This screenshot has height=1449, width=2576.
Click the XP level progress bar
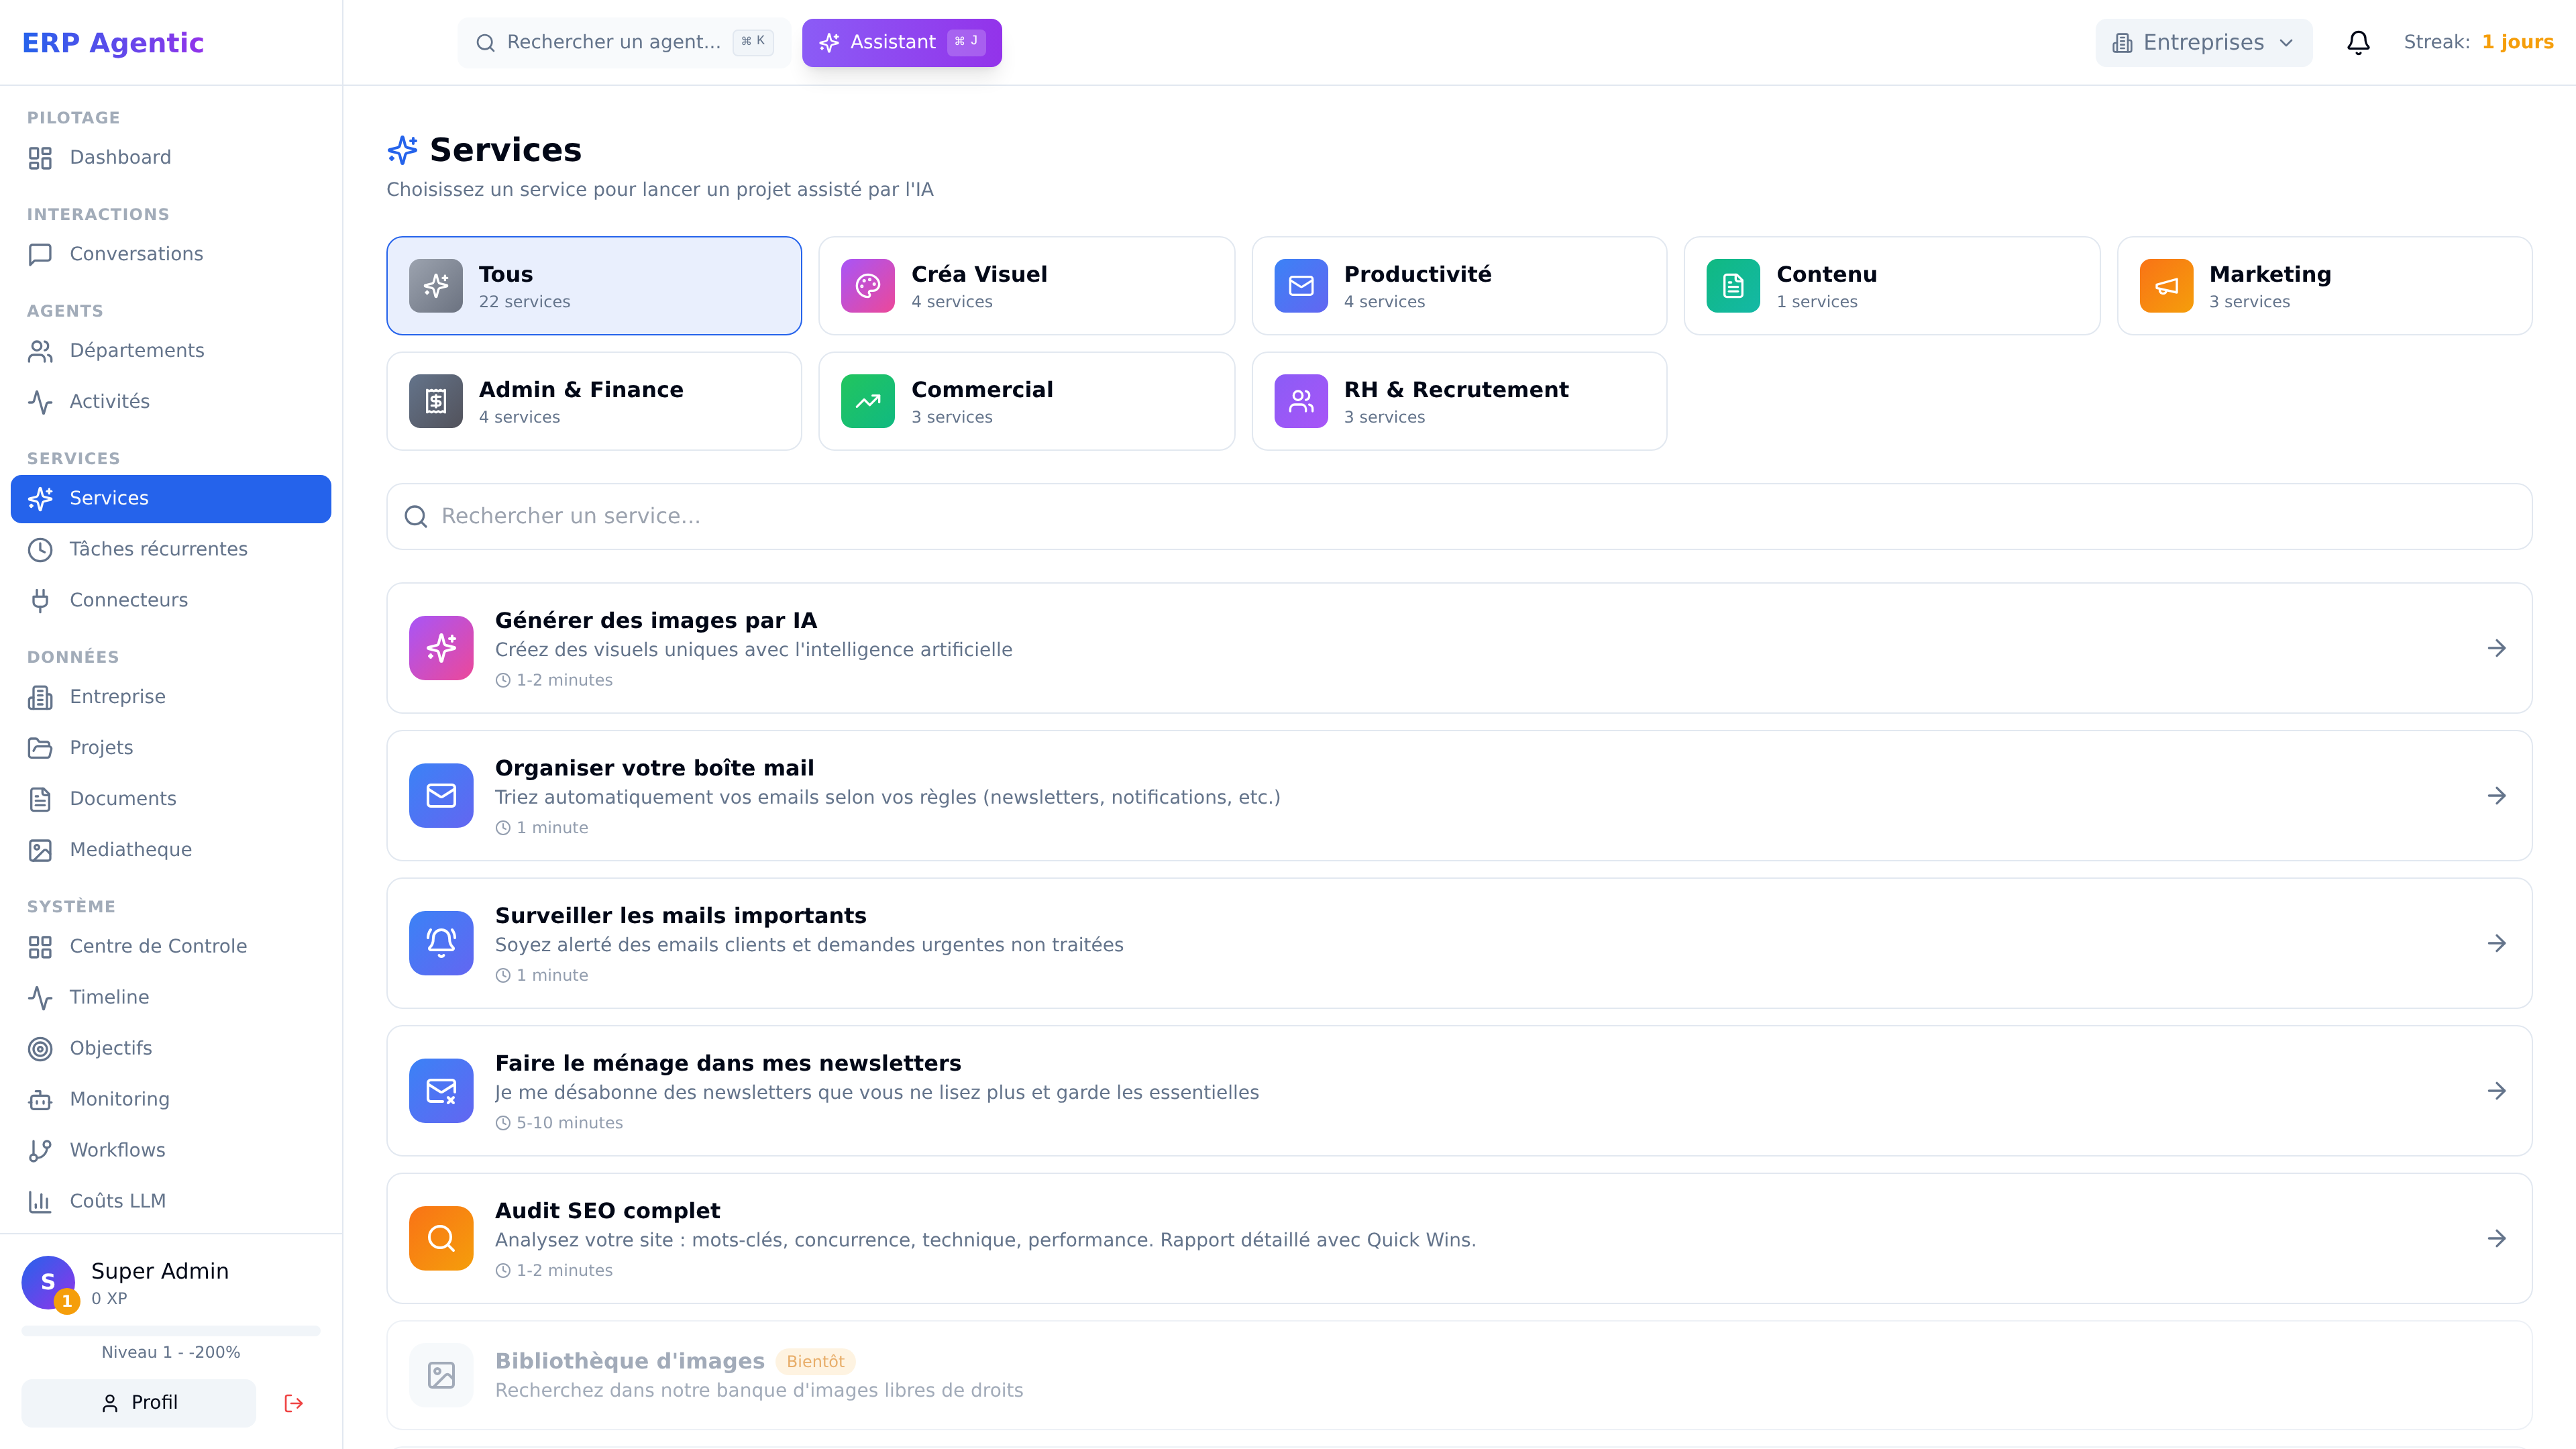coord(171,1331)
